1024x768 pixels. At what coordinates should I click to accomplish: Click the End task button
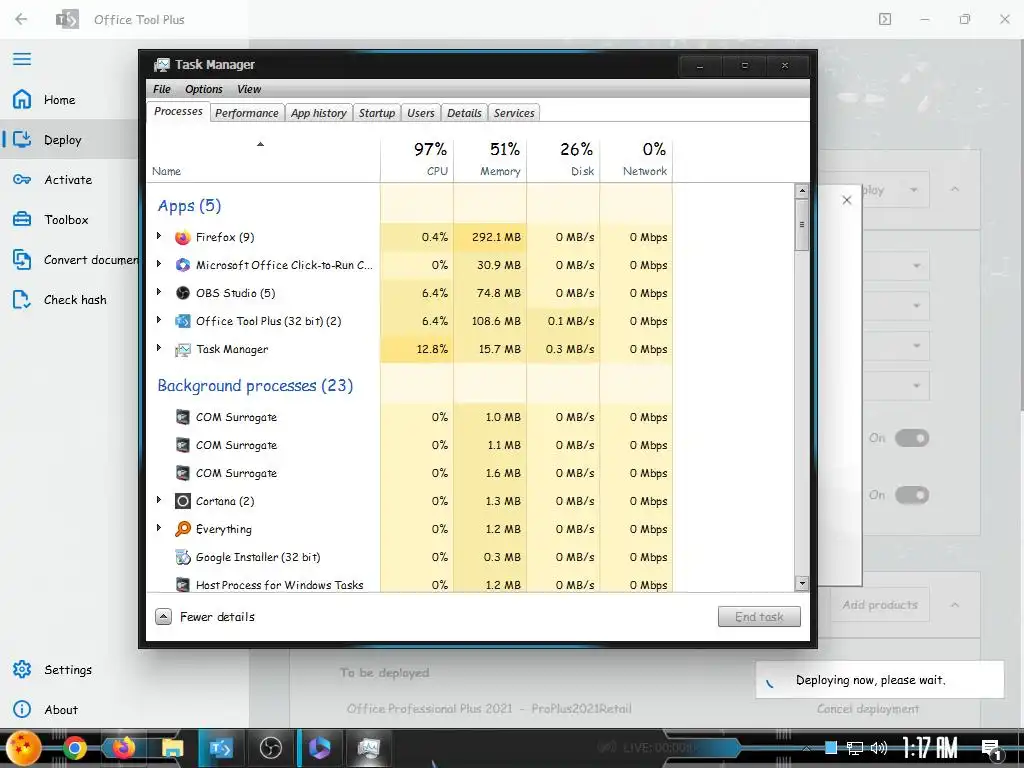point(759,616)
